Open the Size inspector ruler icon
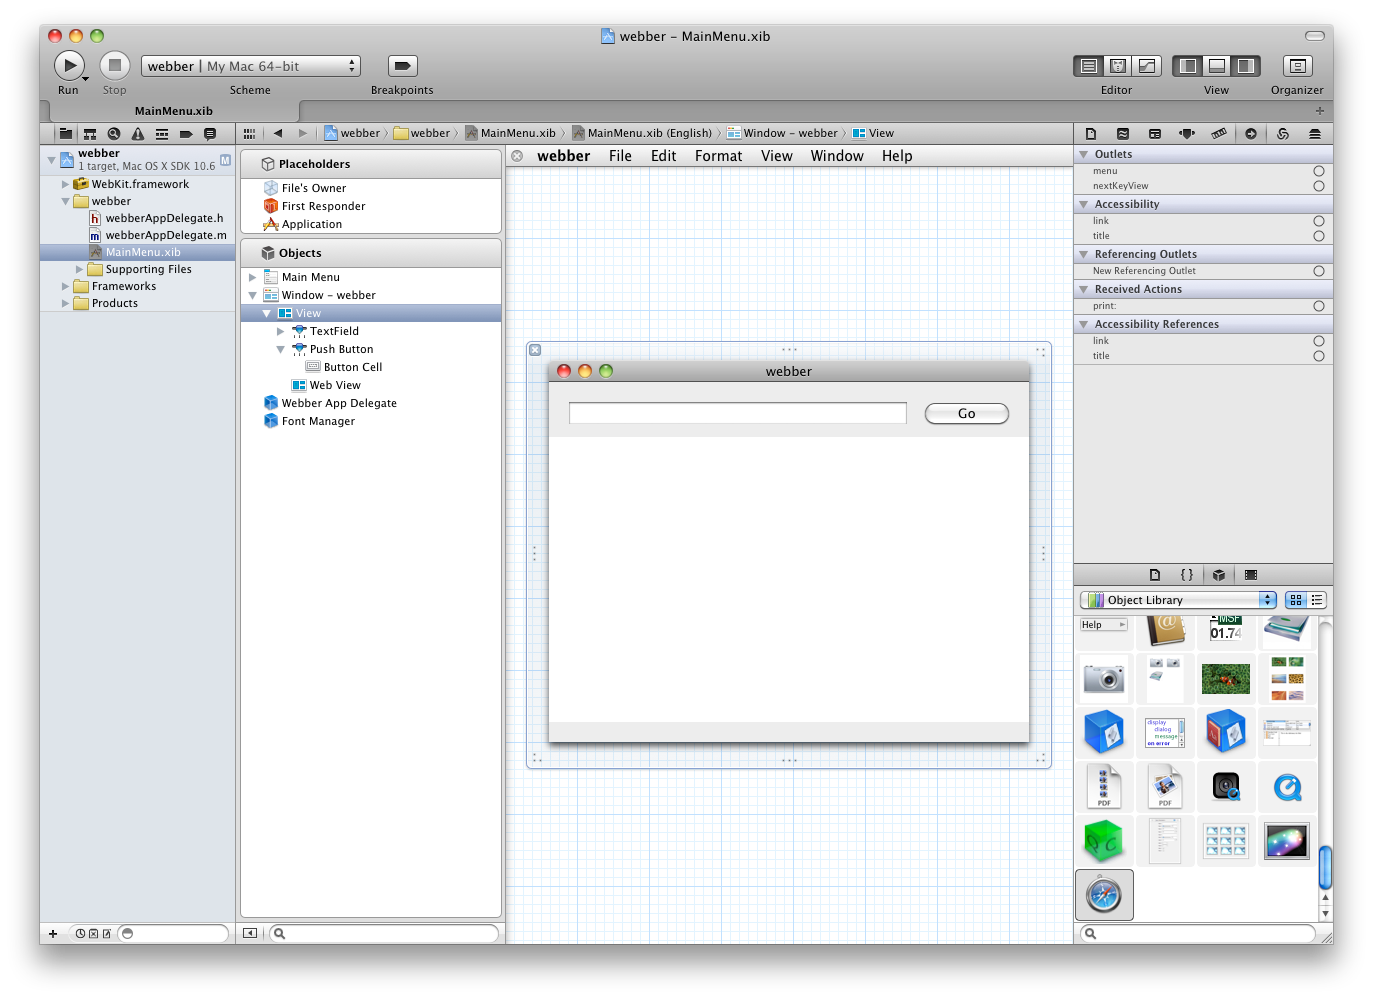 [1219, 133]
